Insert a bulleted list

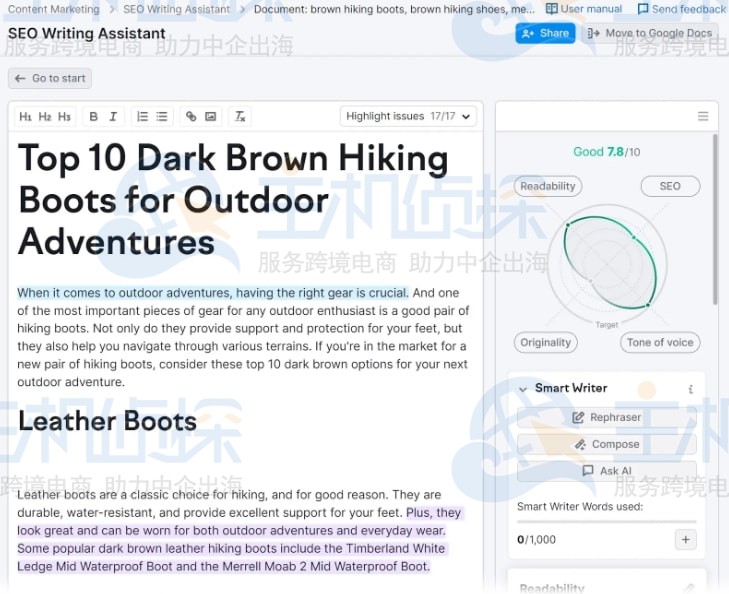[x=162, y=117]
